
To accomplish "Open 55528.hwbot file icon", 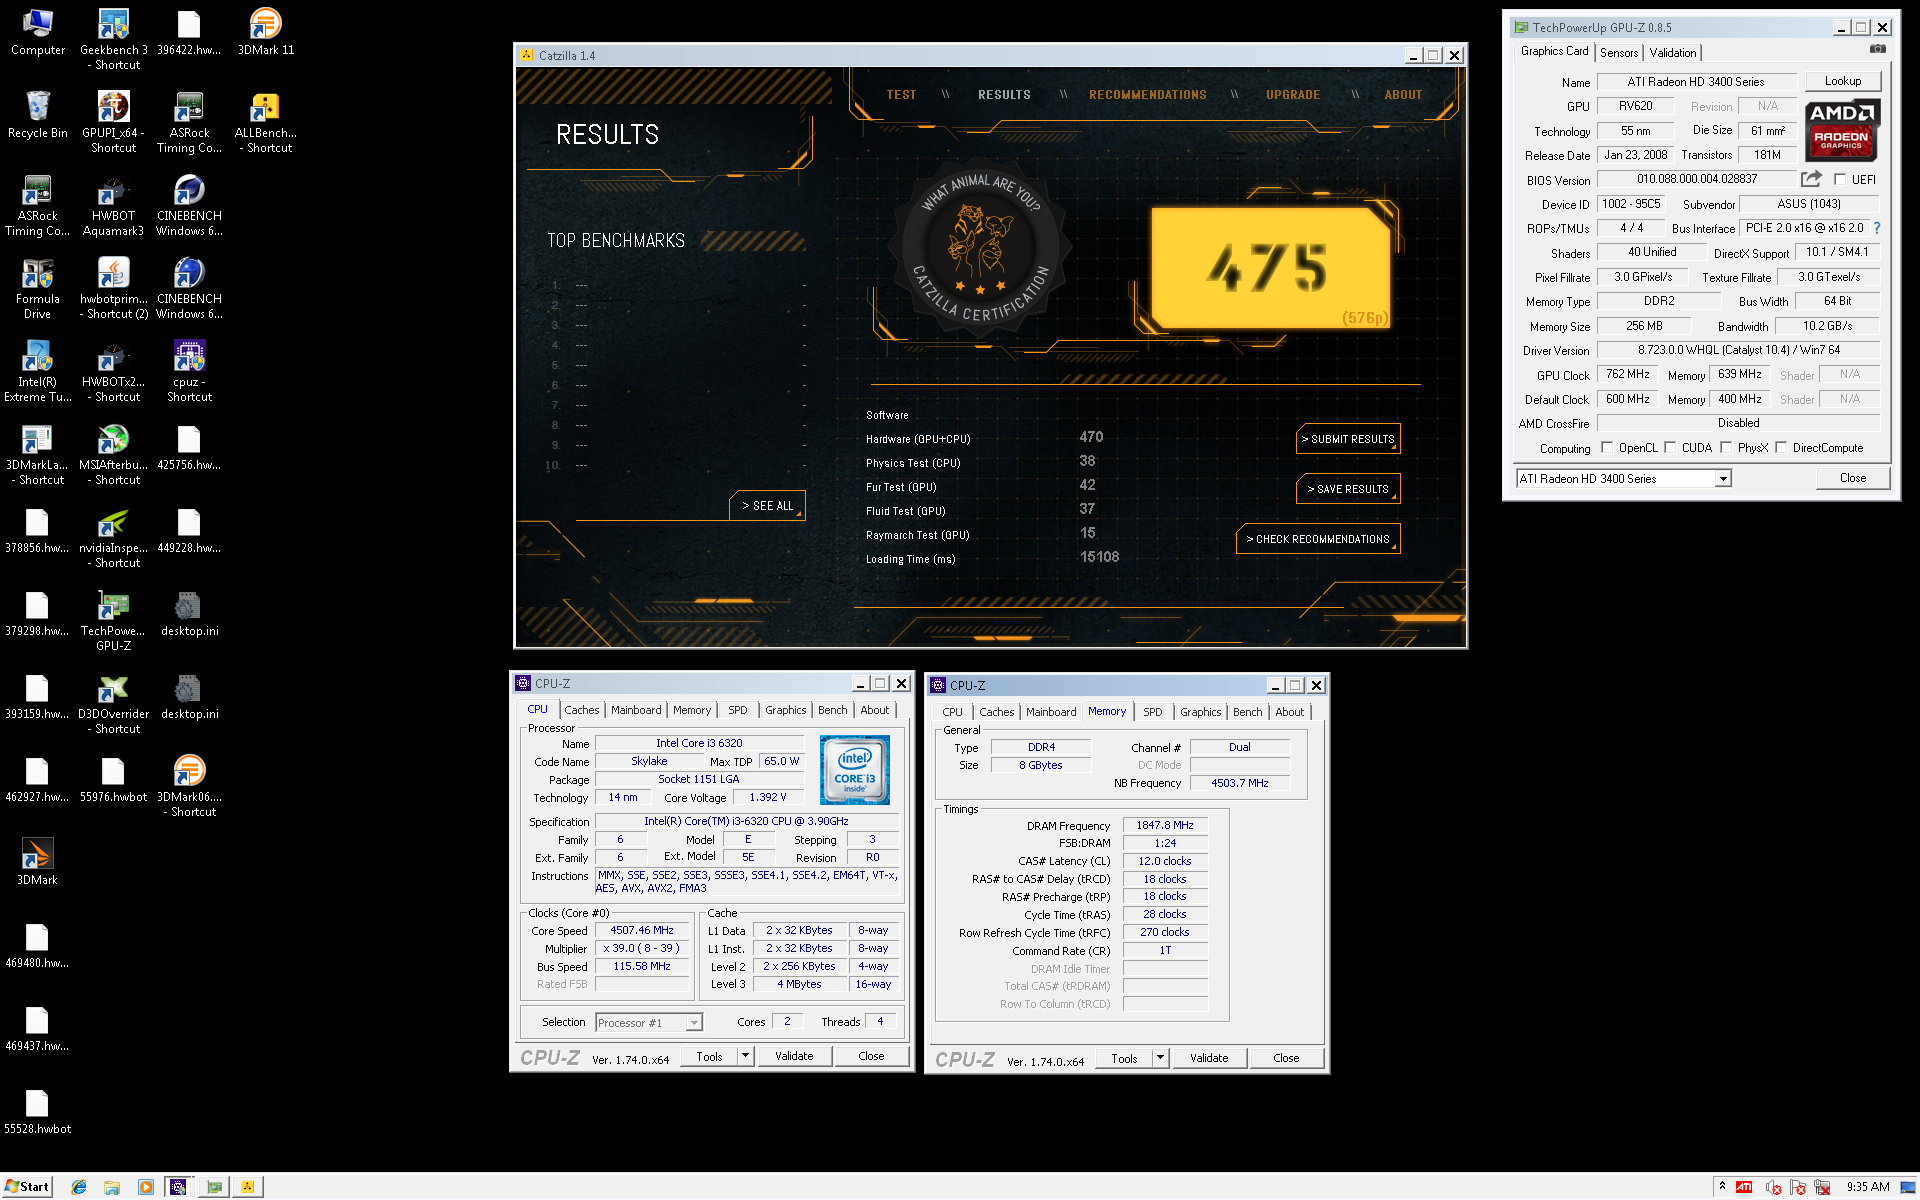I will (37, 1110).
